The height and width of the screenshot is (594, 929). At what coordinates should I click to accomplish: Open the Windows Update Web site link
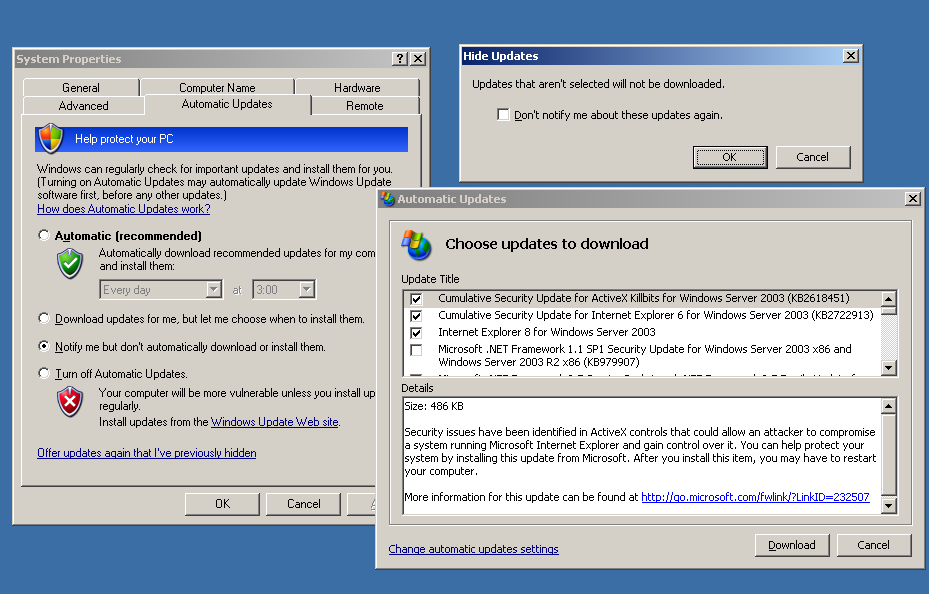coord(275,422)
